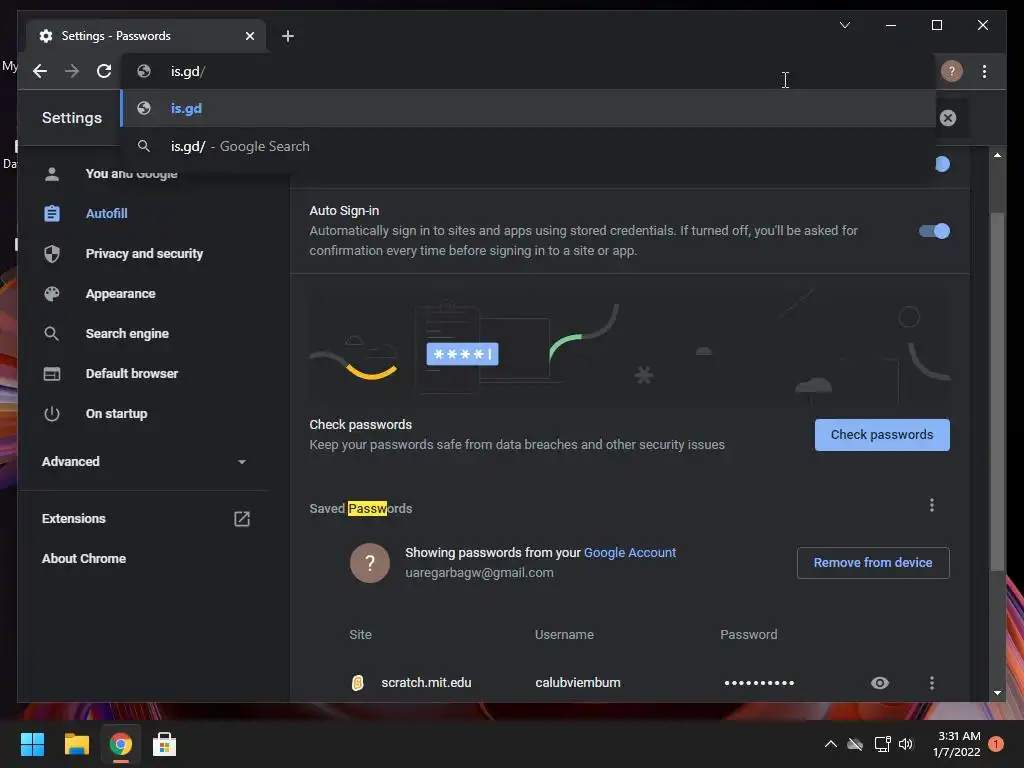
Task: Toggle the Auto Sign-in switch
Action: [935, 231]
